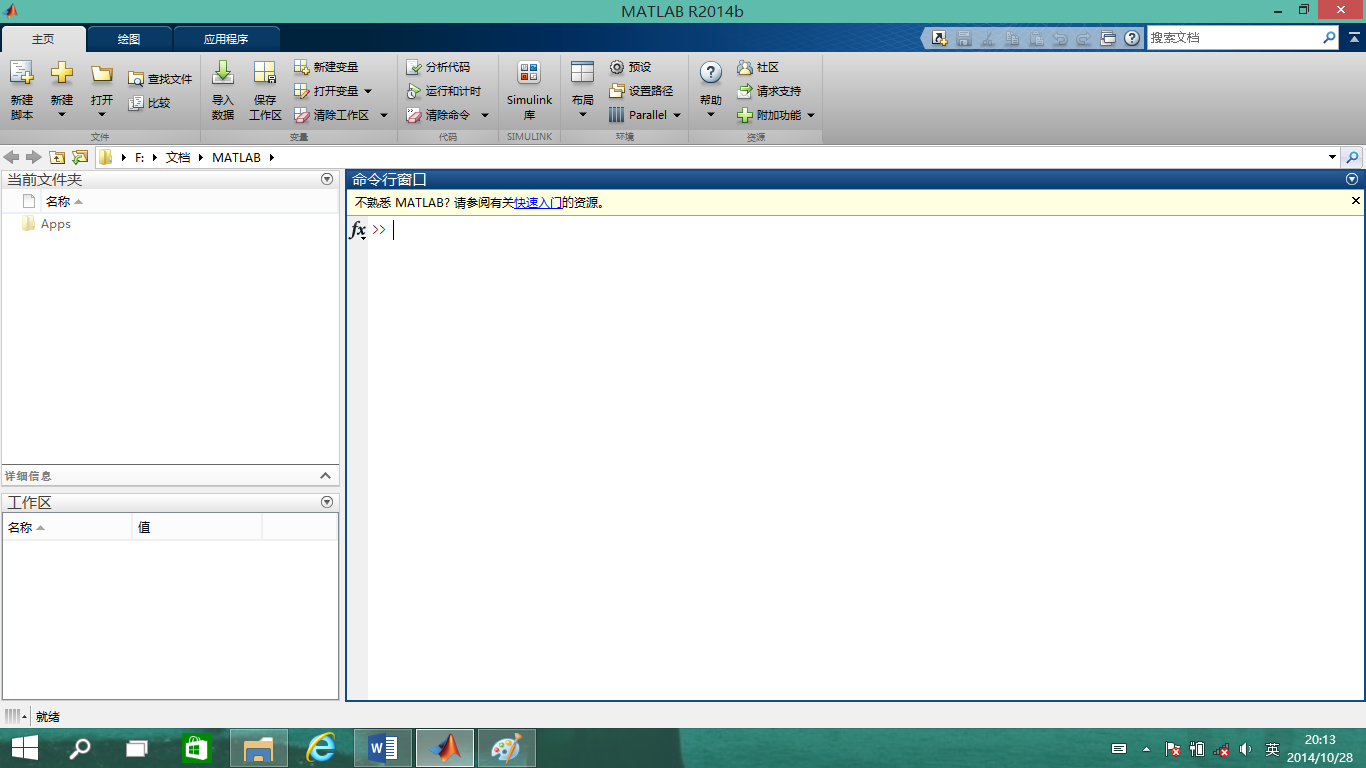The height and width of the screenshot is (768, 1366).
Task: Open 预设 (Preferences) gear icon
Action: pos(617,67)
